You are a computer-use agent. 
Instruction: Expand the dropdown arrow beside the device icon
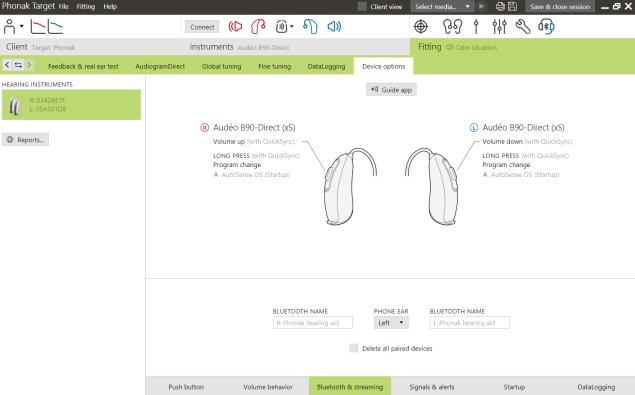click(x=292, y=27)
